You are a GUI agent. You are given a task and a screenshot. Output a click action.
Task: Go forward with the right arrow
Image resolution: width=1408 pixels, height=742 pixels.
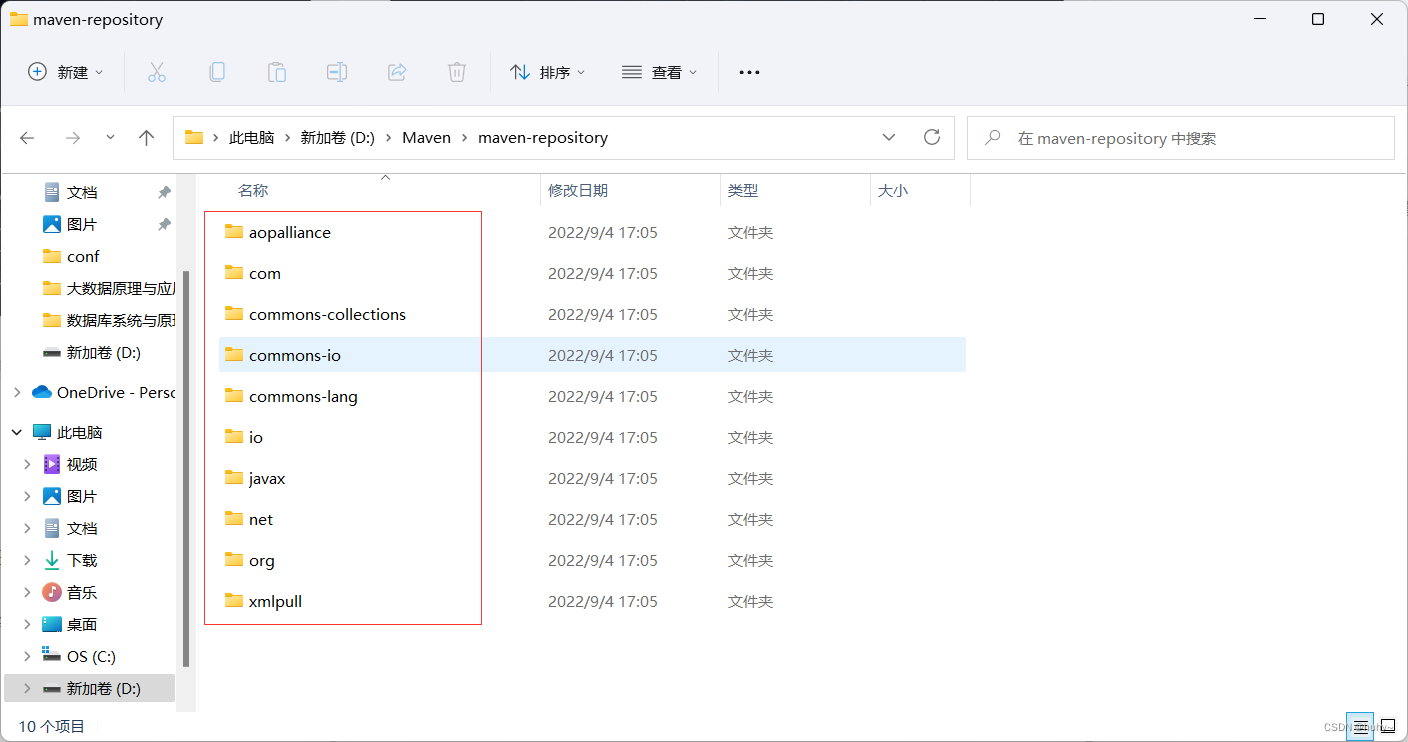(72, 138)
